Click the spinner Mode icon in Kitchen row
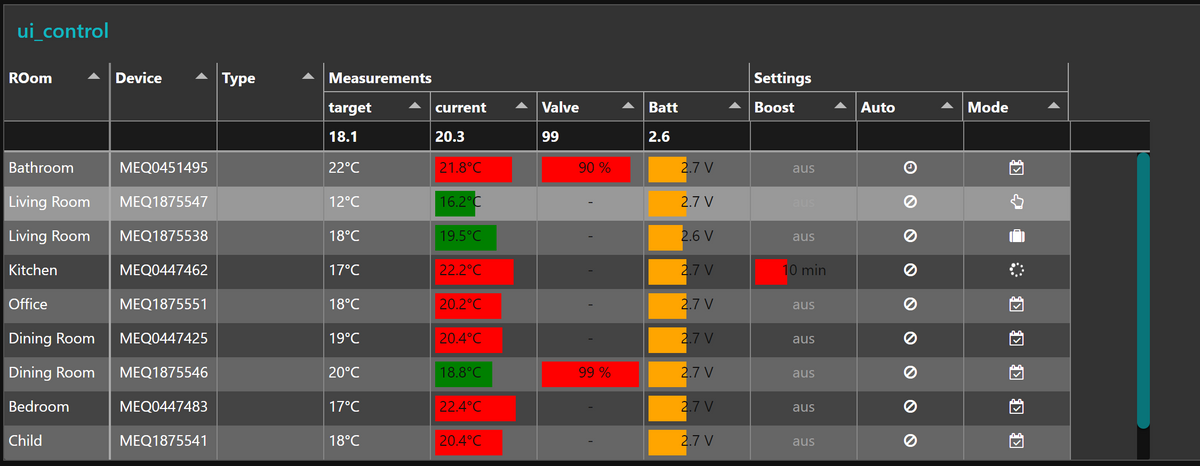 1017,270
